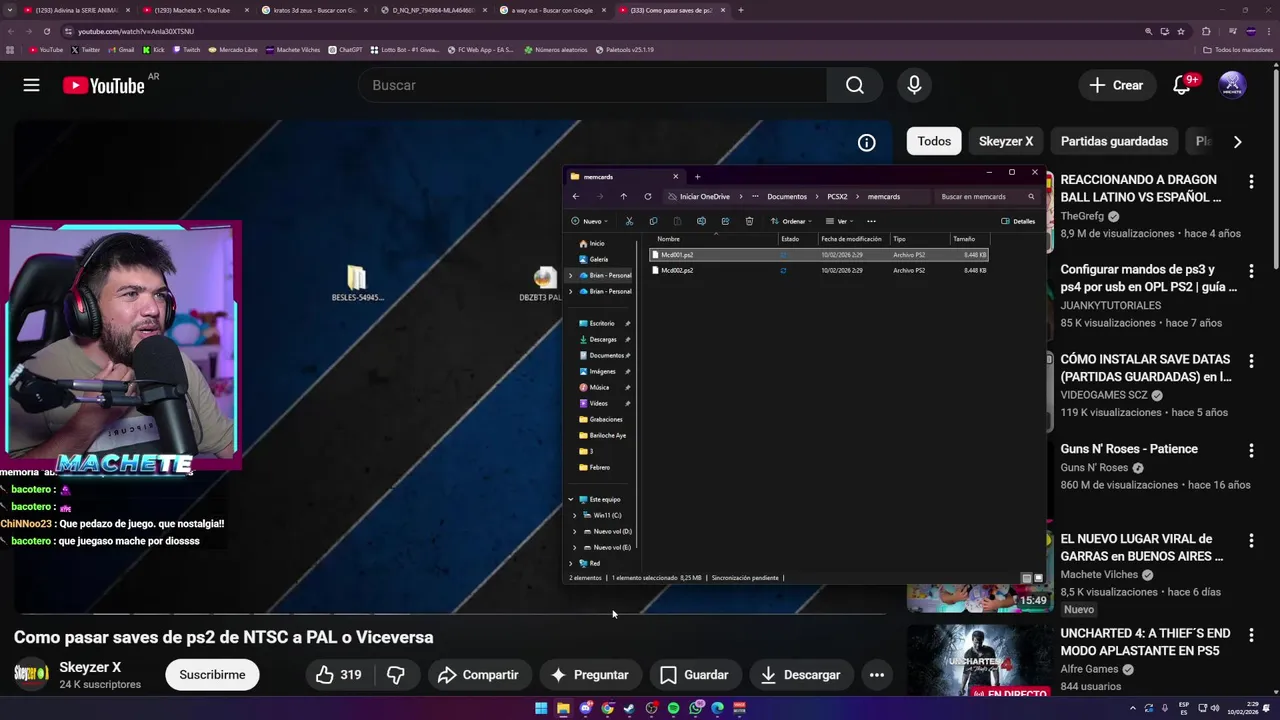The height and width of the screenshot is (720, 1280).
Task: Rename the file using Explorer toolbar icon
Action: [701, 221]
